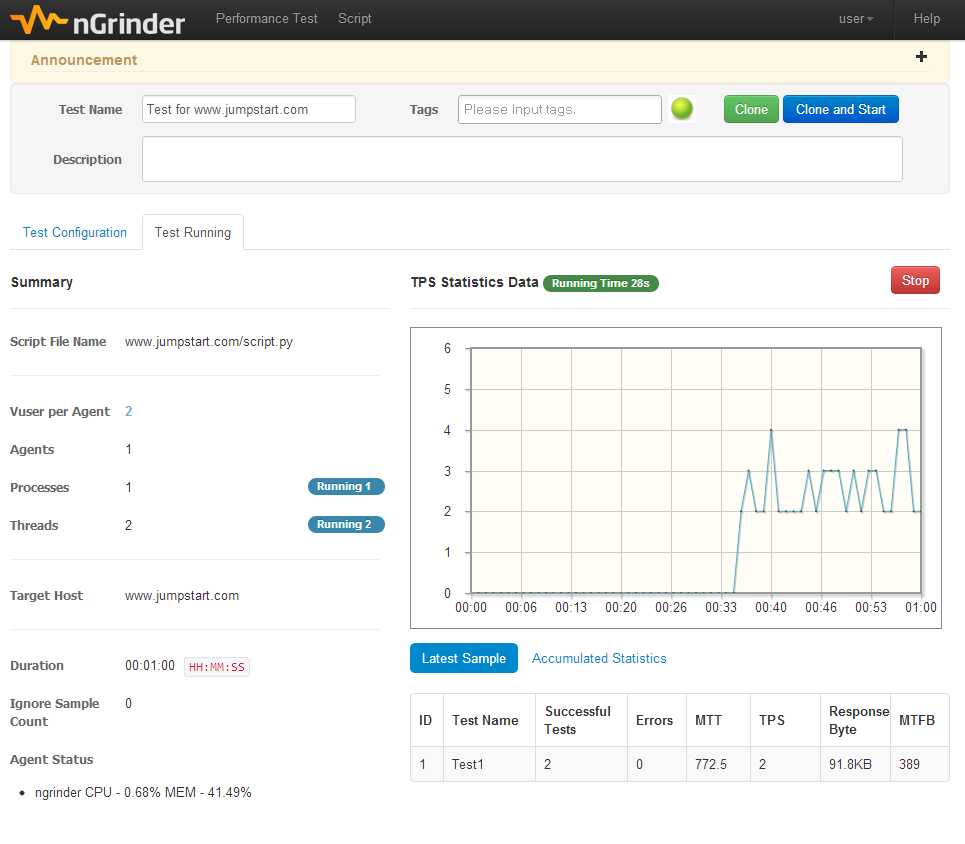Viewport: 965px width, 844px height.
Task: Click the green status indicator next to Tags
Action: tap(682, 109)
